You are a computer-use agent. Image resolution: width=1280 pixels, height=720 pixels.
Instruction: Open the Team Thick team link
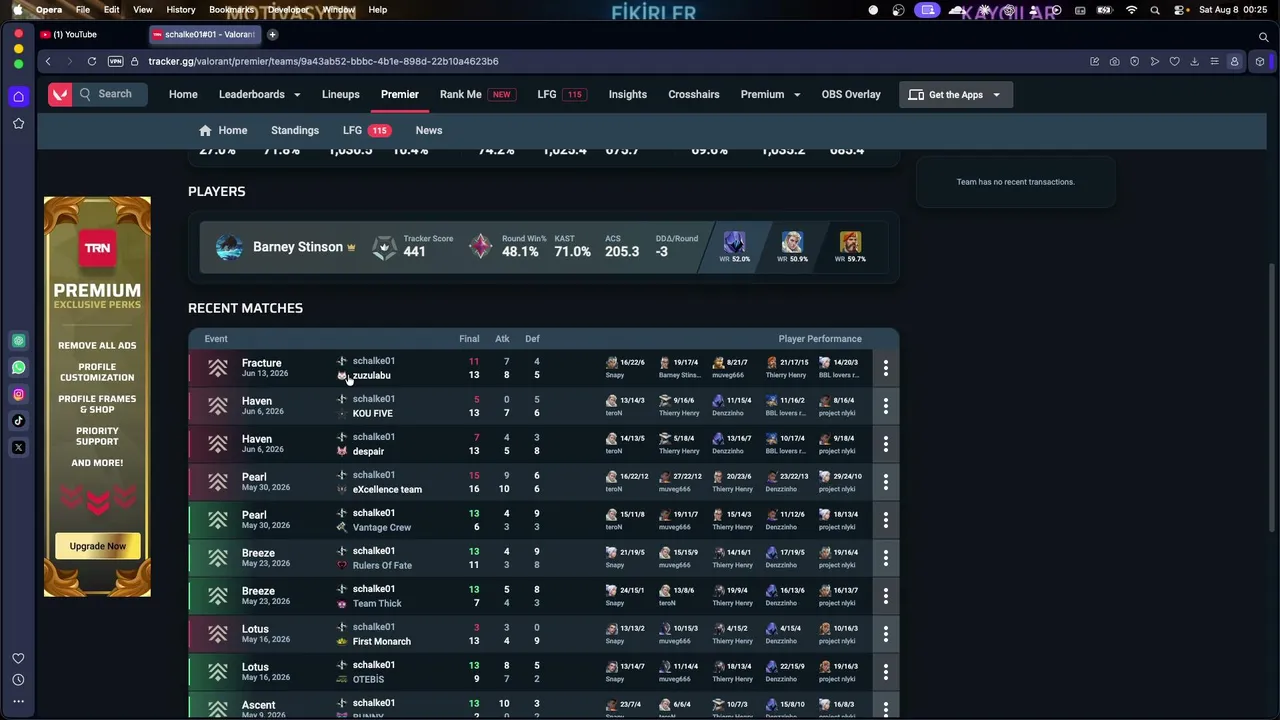377,604
